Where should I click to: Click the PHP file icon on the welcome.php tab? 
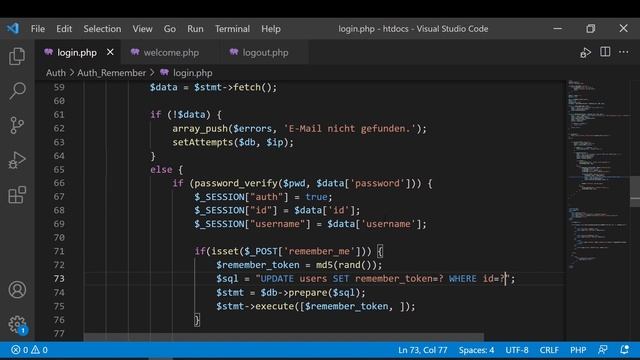[135, 52]
